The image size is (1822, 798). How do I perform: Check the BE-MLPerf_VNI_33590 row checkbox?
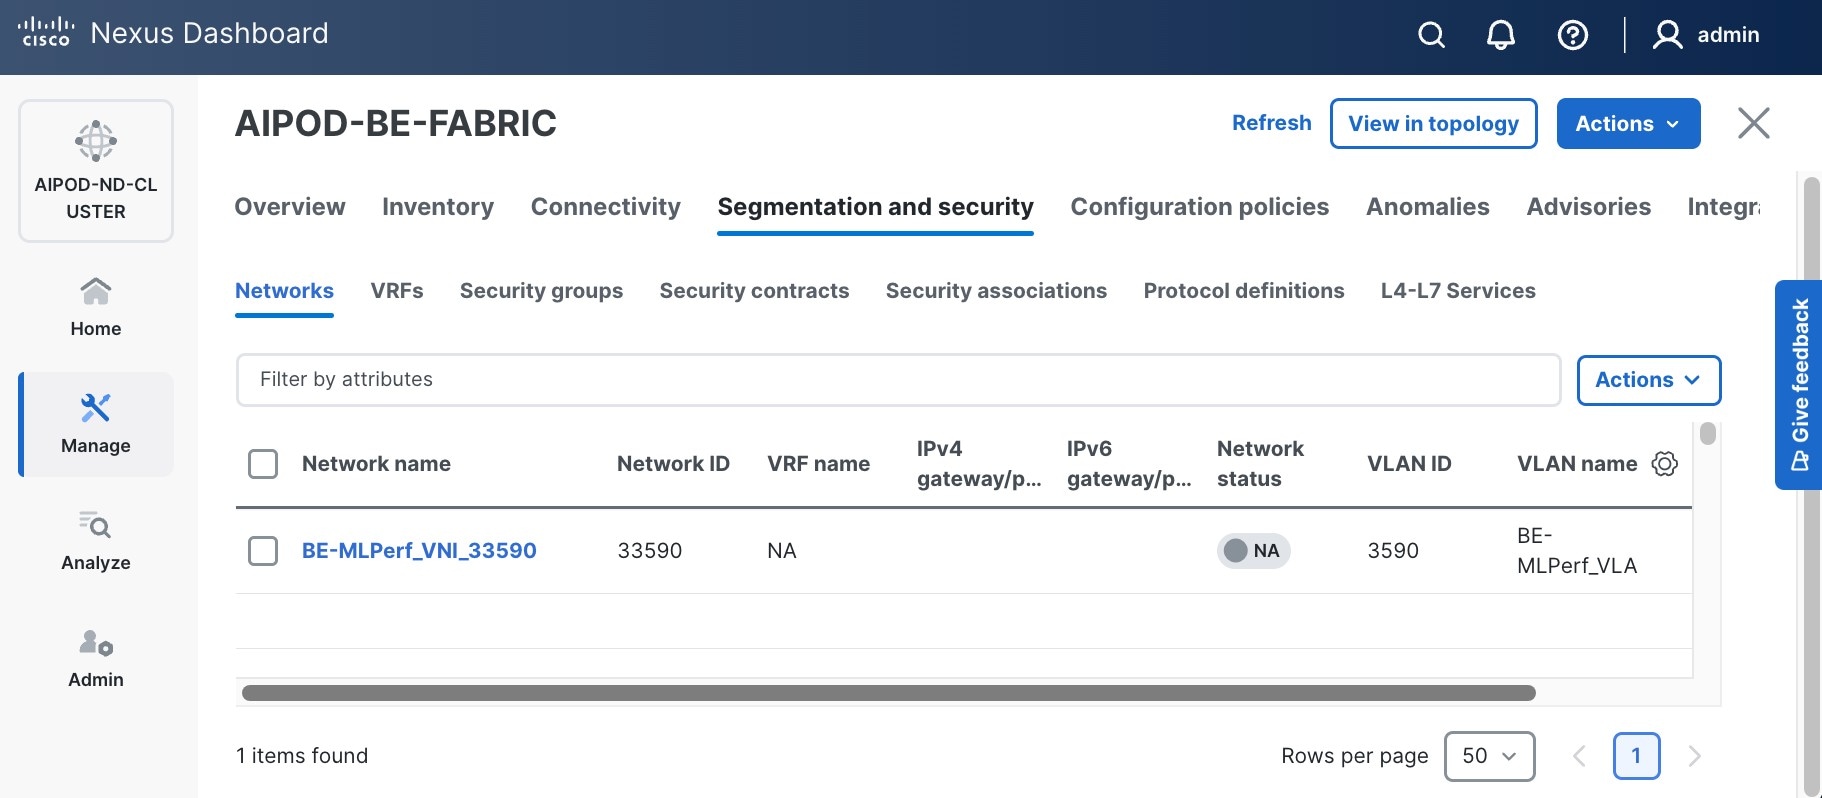pos(263,551)
